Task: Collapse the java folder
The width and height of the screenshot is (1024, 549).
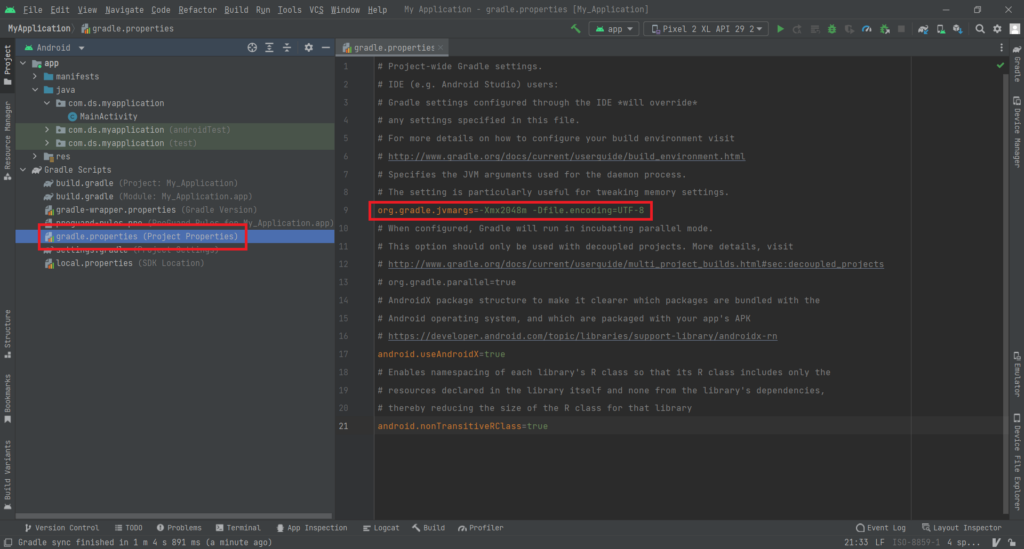Action: (35, 90)
